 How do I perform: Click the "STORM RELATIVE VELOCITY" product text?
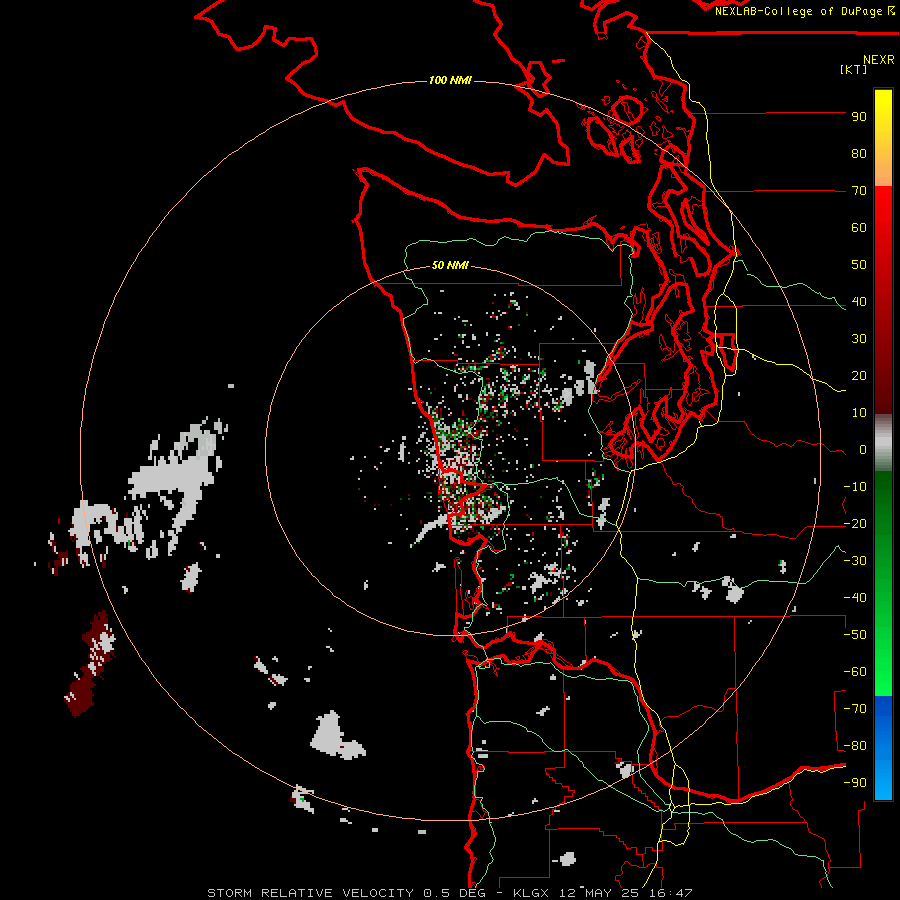click(x=311, y=893)
